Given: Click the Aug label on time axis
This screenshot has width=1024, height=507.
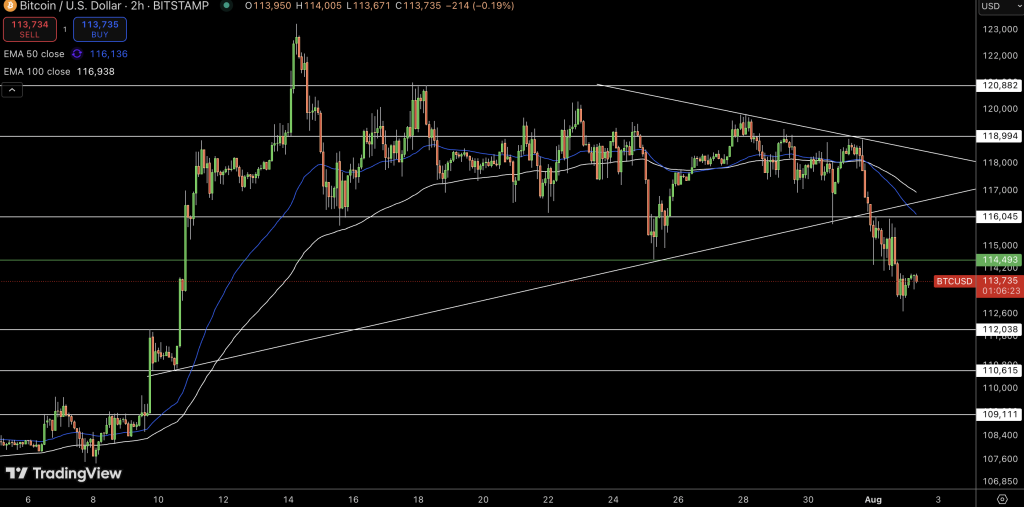Looking at the screenshot, I should 873,499.
